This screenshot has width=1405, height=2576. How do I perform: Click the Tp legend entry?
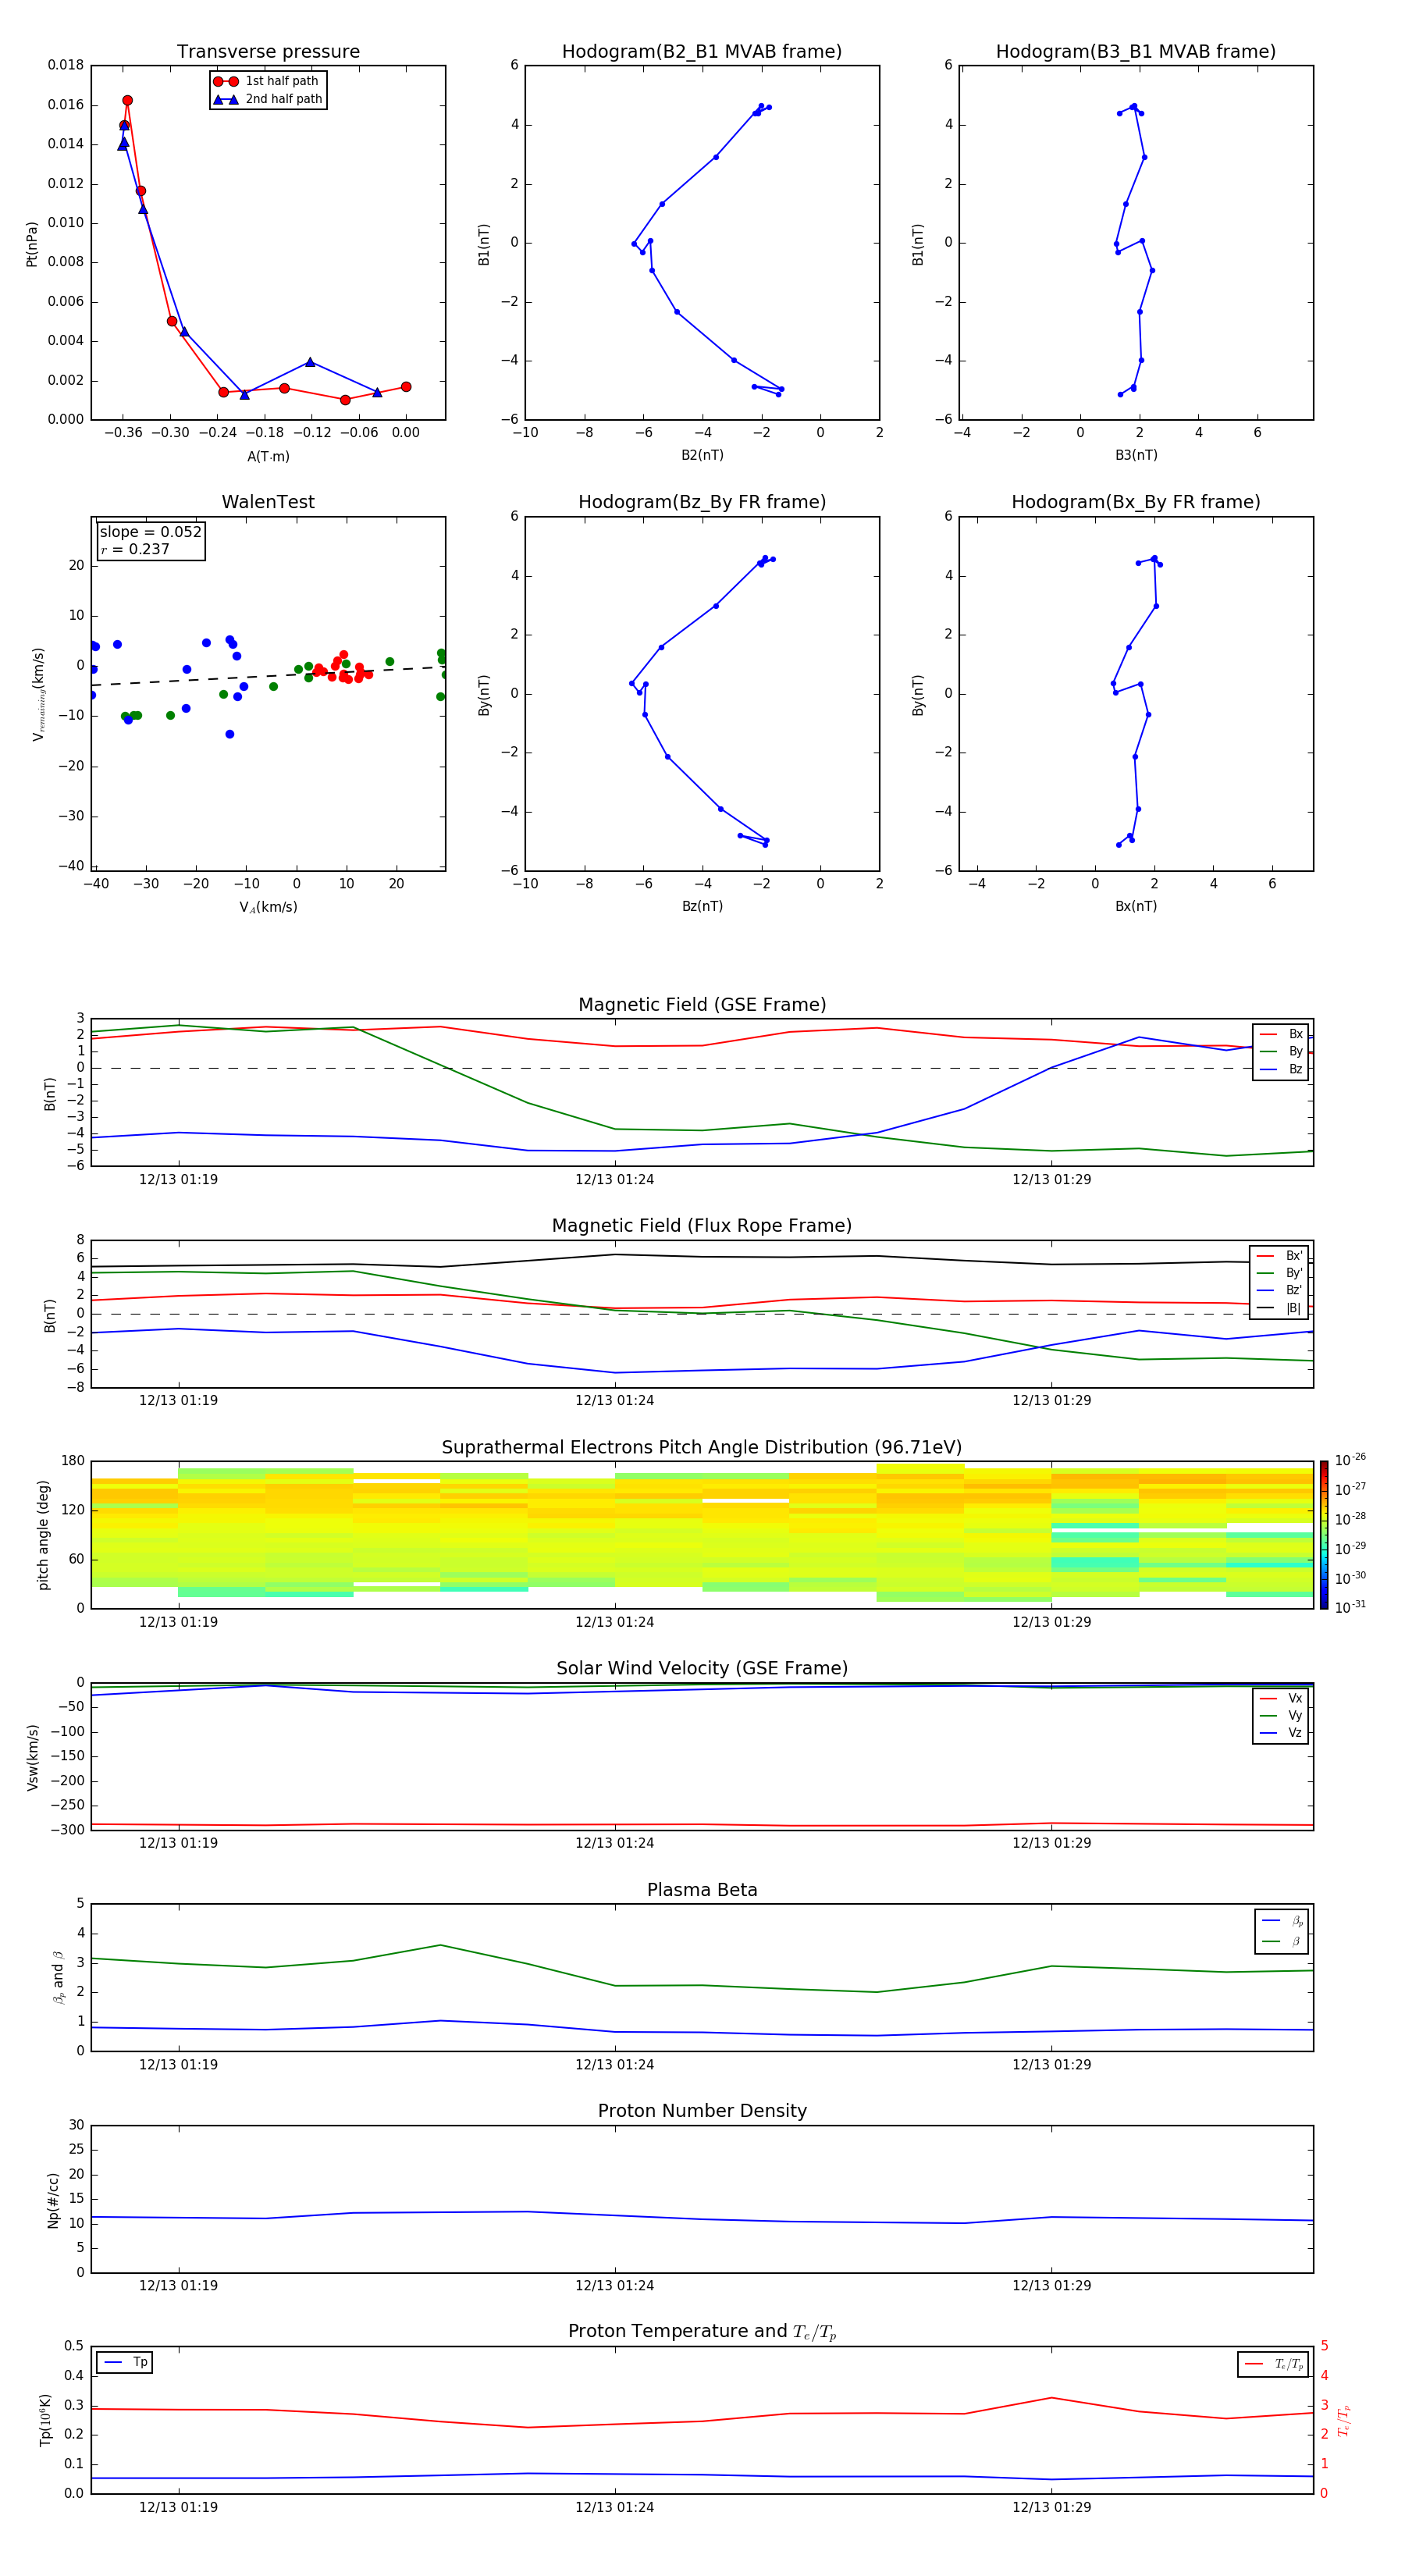(124, 2362)
